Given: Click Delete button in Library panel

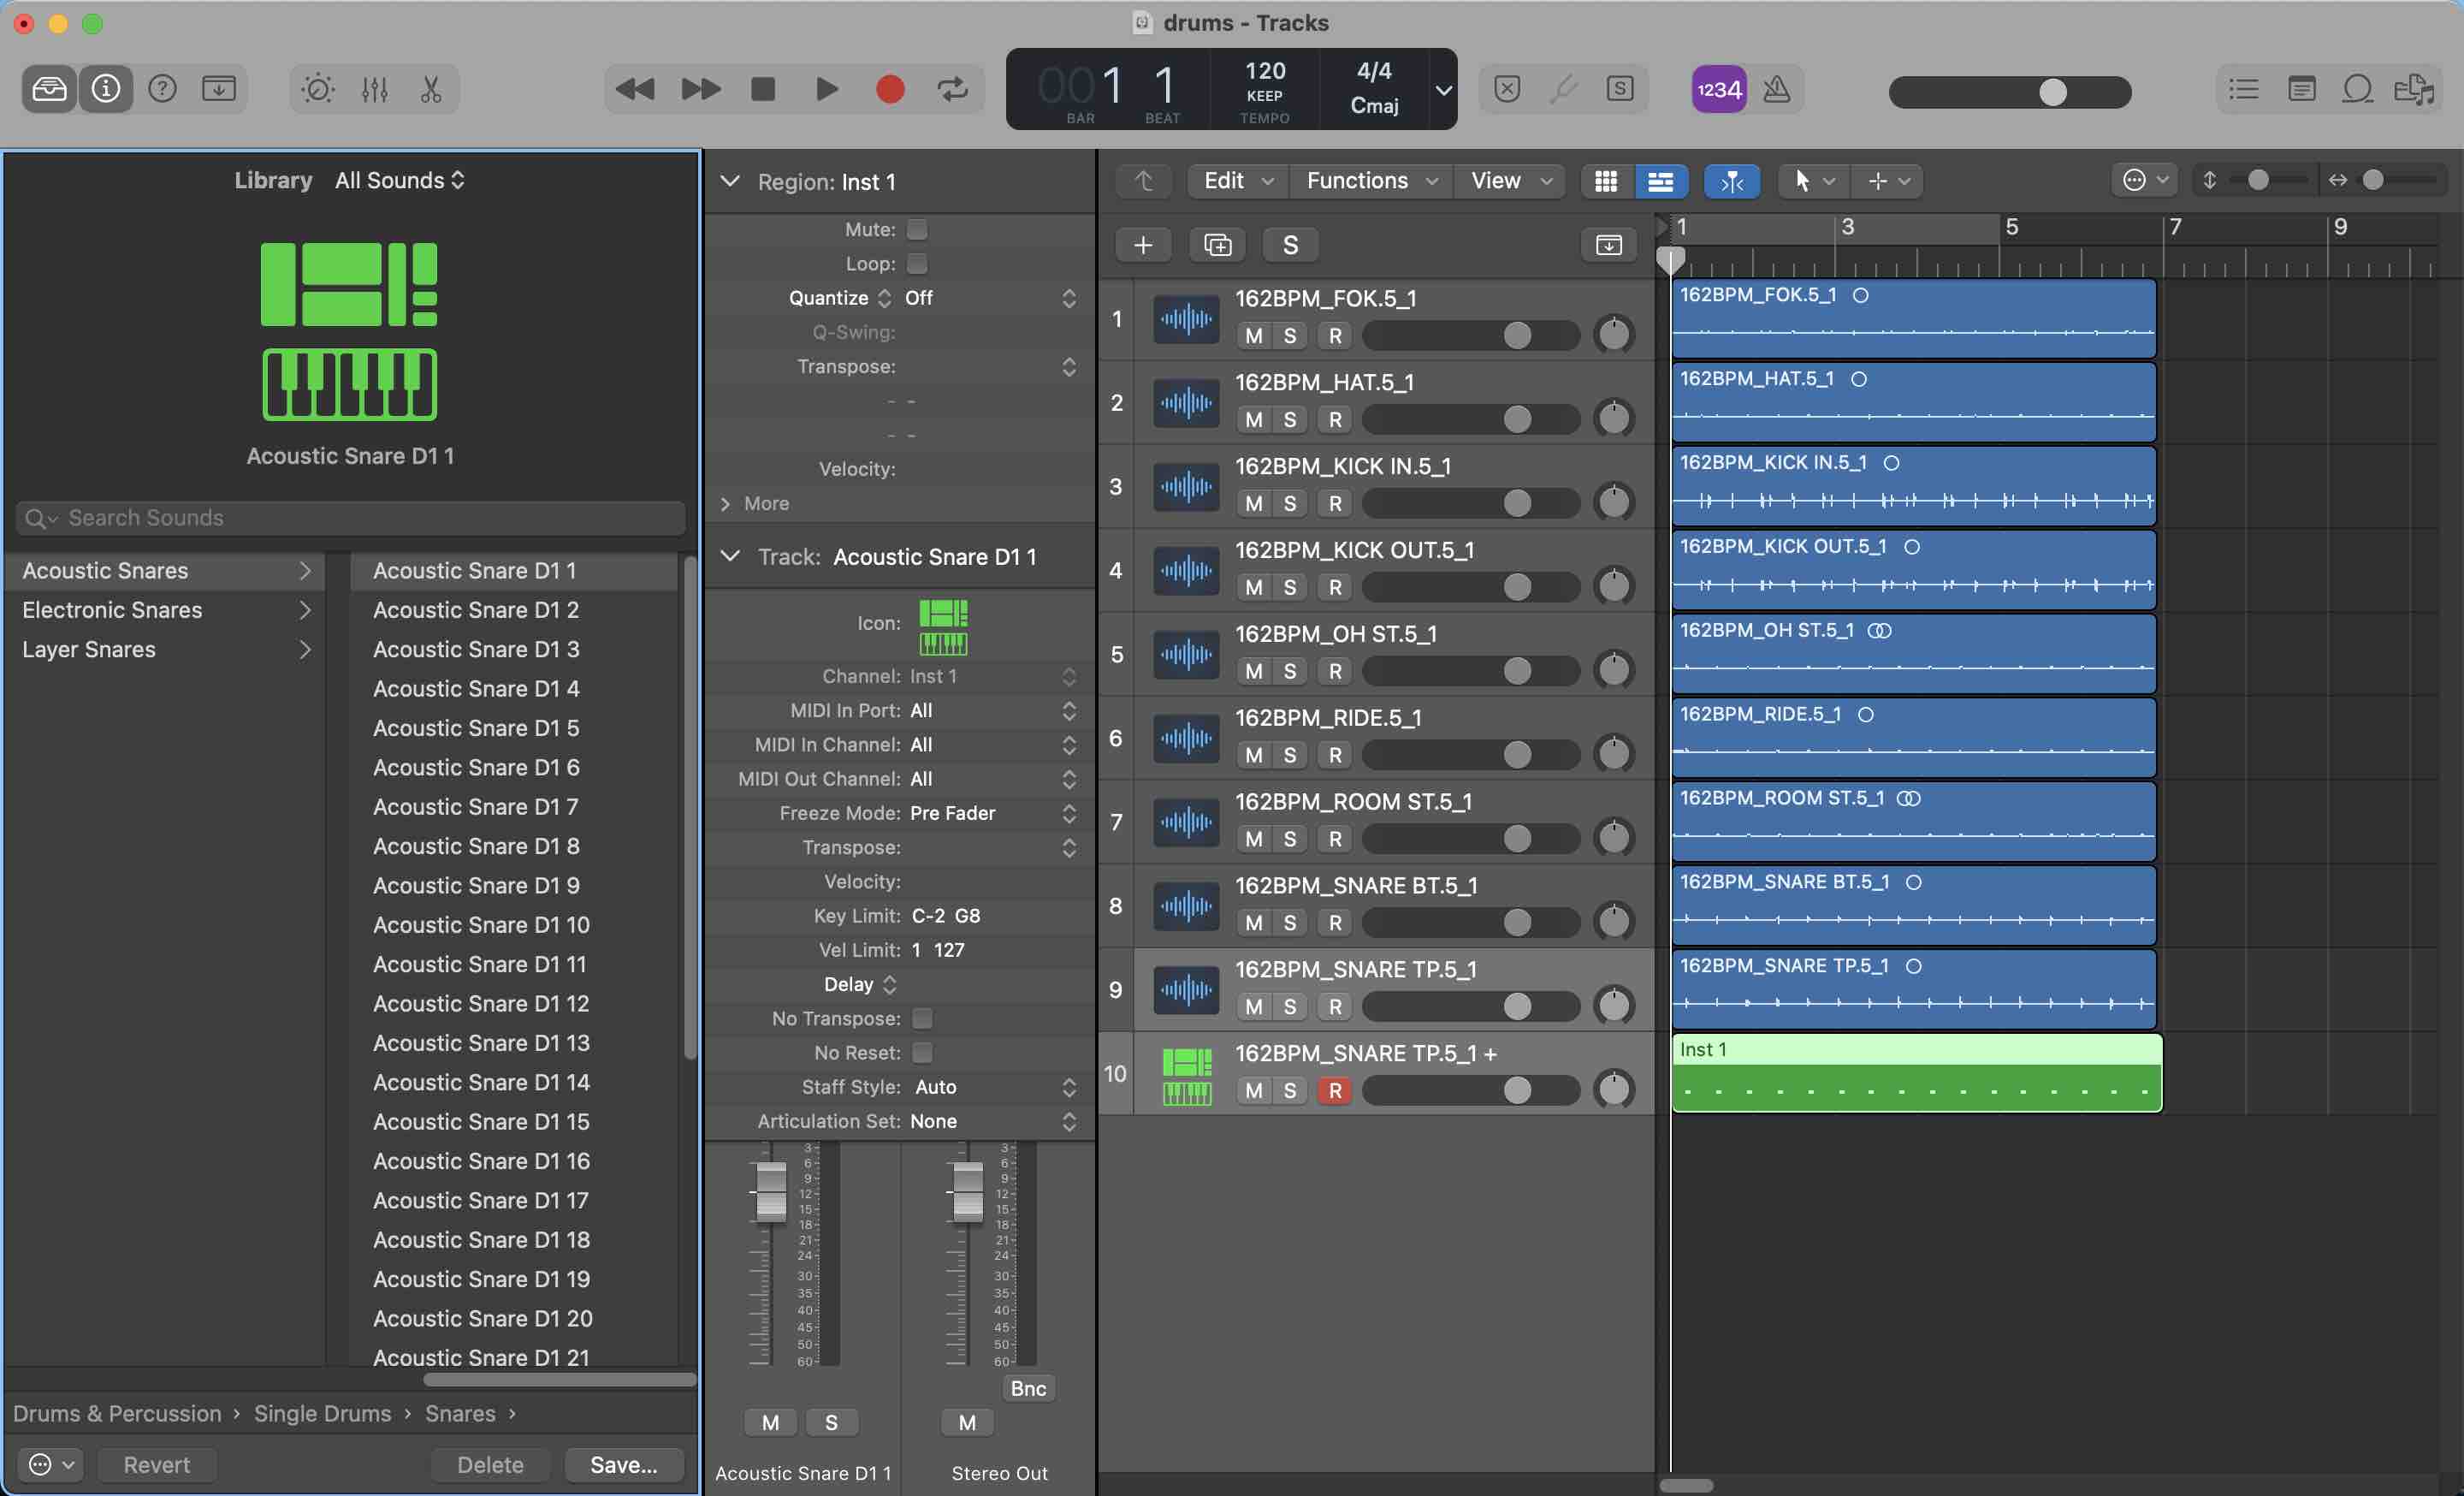Looking at the screenshot, I should tap(489, 1464).
